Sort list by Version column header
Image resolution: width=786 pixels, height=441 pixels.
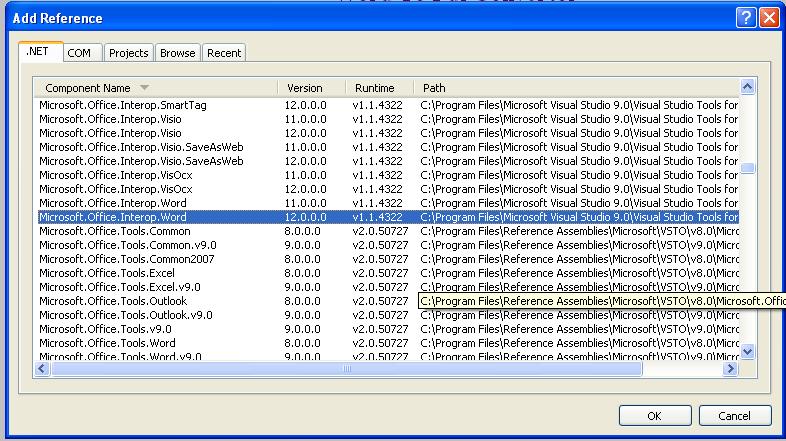(x=311, y=88)
